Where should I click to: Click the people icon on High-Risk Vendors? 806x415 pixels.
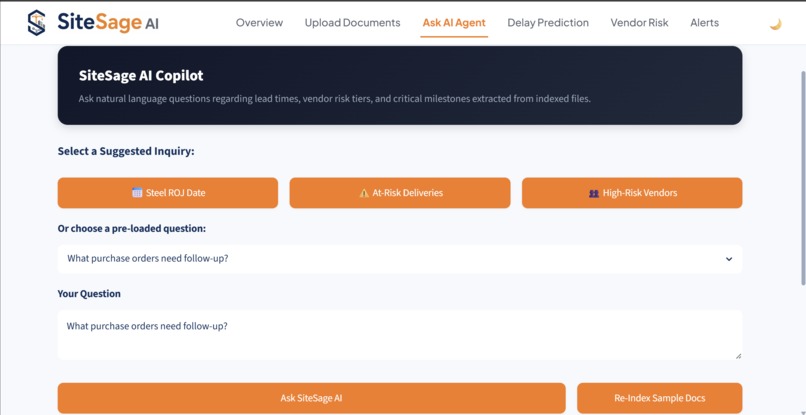[x=594, y=193]
